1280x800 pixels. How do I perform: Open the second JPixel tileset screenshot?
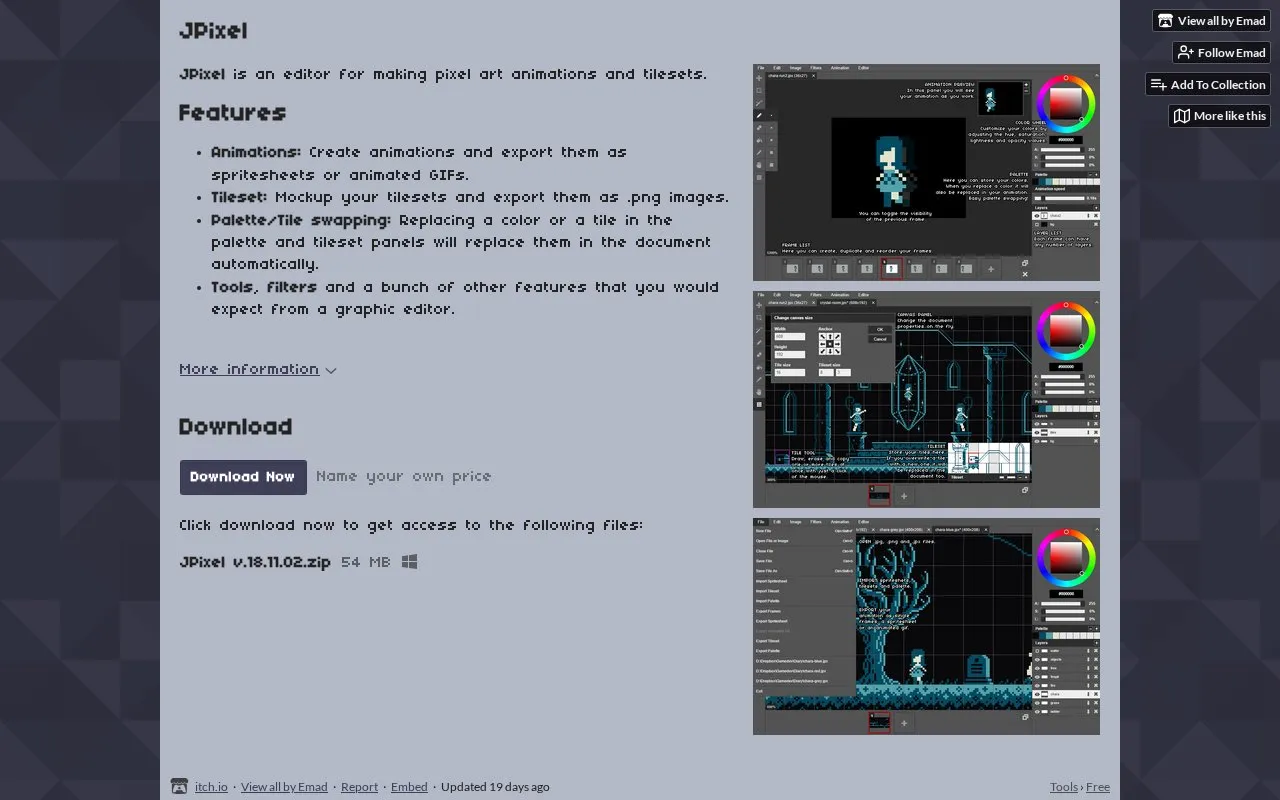click(x=926, y=399)
